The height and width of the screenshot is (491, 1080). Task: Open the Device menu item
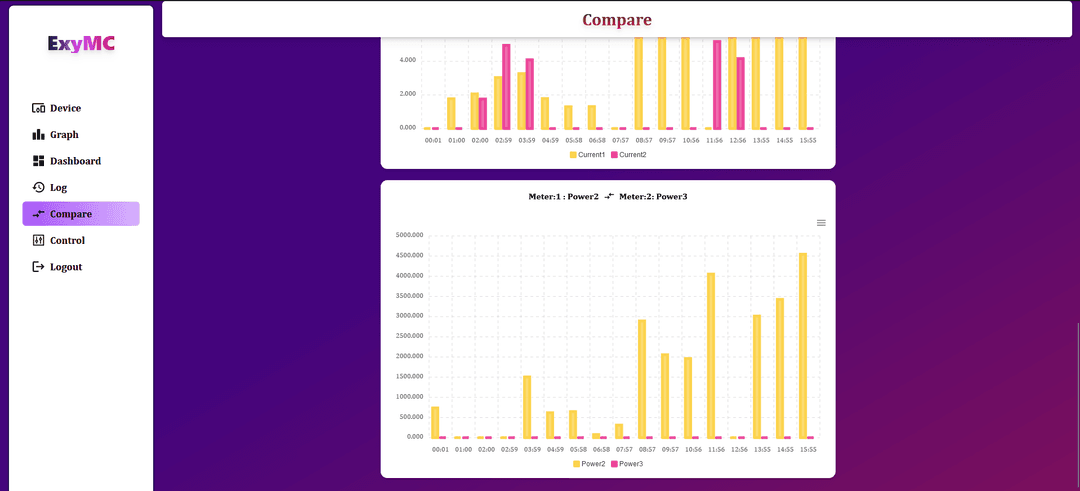(65, 108)
